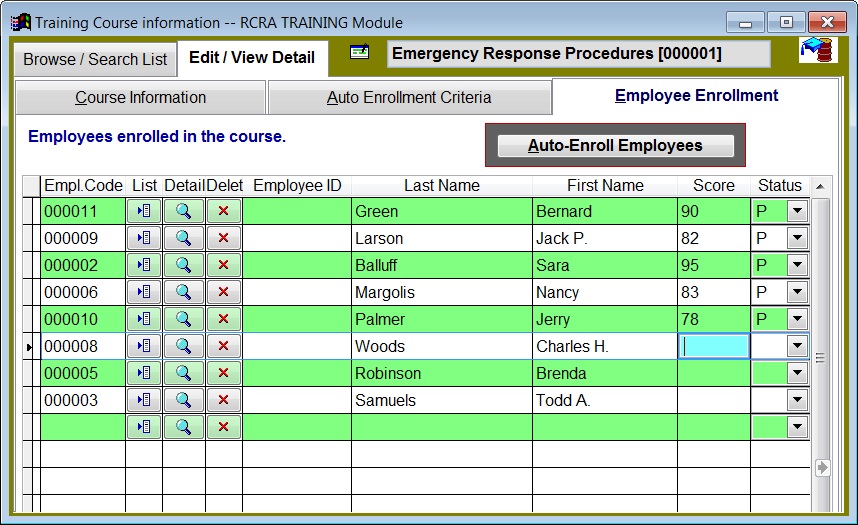Image resolution: width=858 pixels, height=525 pixels.
Task: Delete enrollment row for Palmer
Action: click(224, 319)
